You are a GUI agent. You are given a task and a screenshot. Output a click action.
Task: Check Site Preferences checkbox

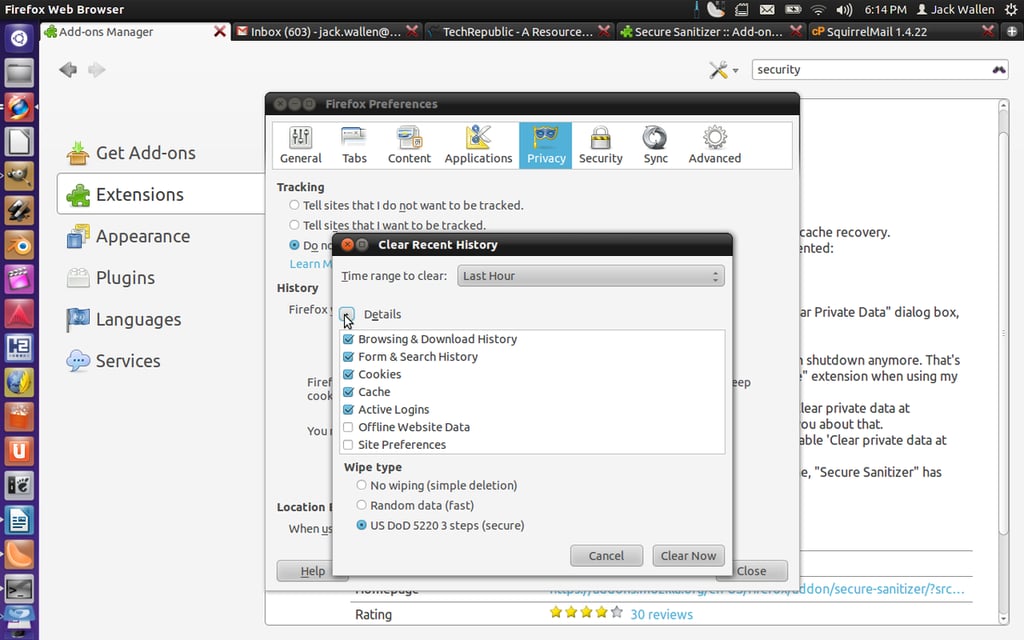(x=348, y=445)
